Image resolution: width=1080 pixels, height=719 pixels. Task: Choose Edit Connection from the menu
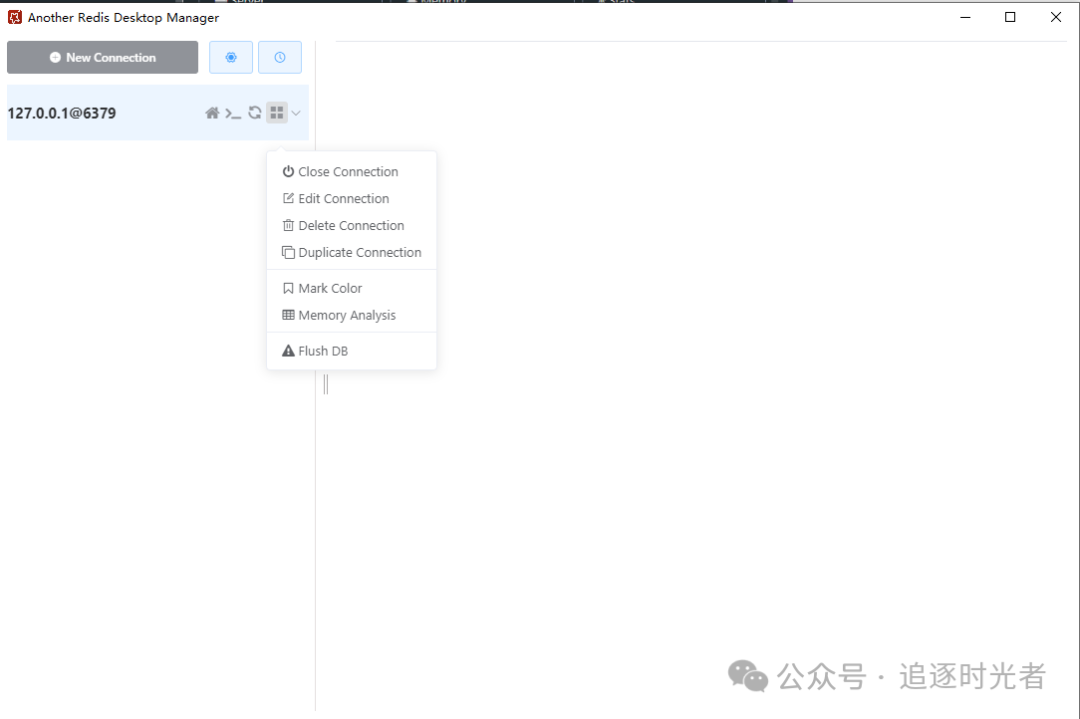coord(351,198)
